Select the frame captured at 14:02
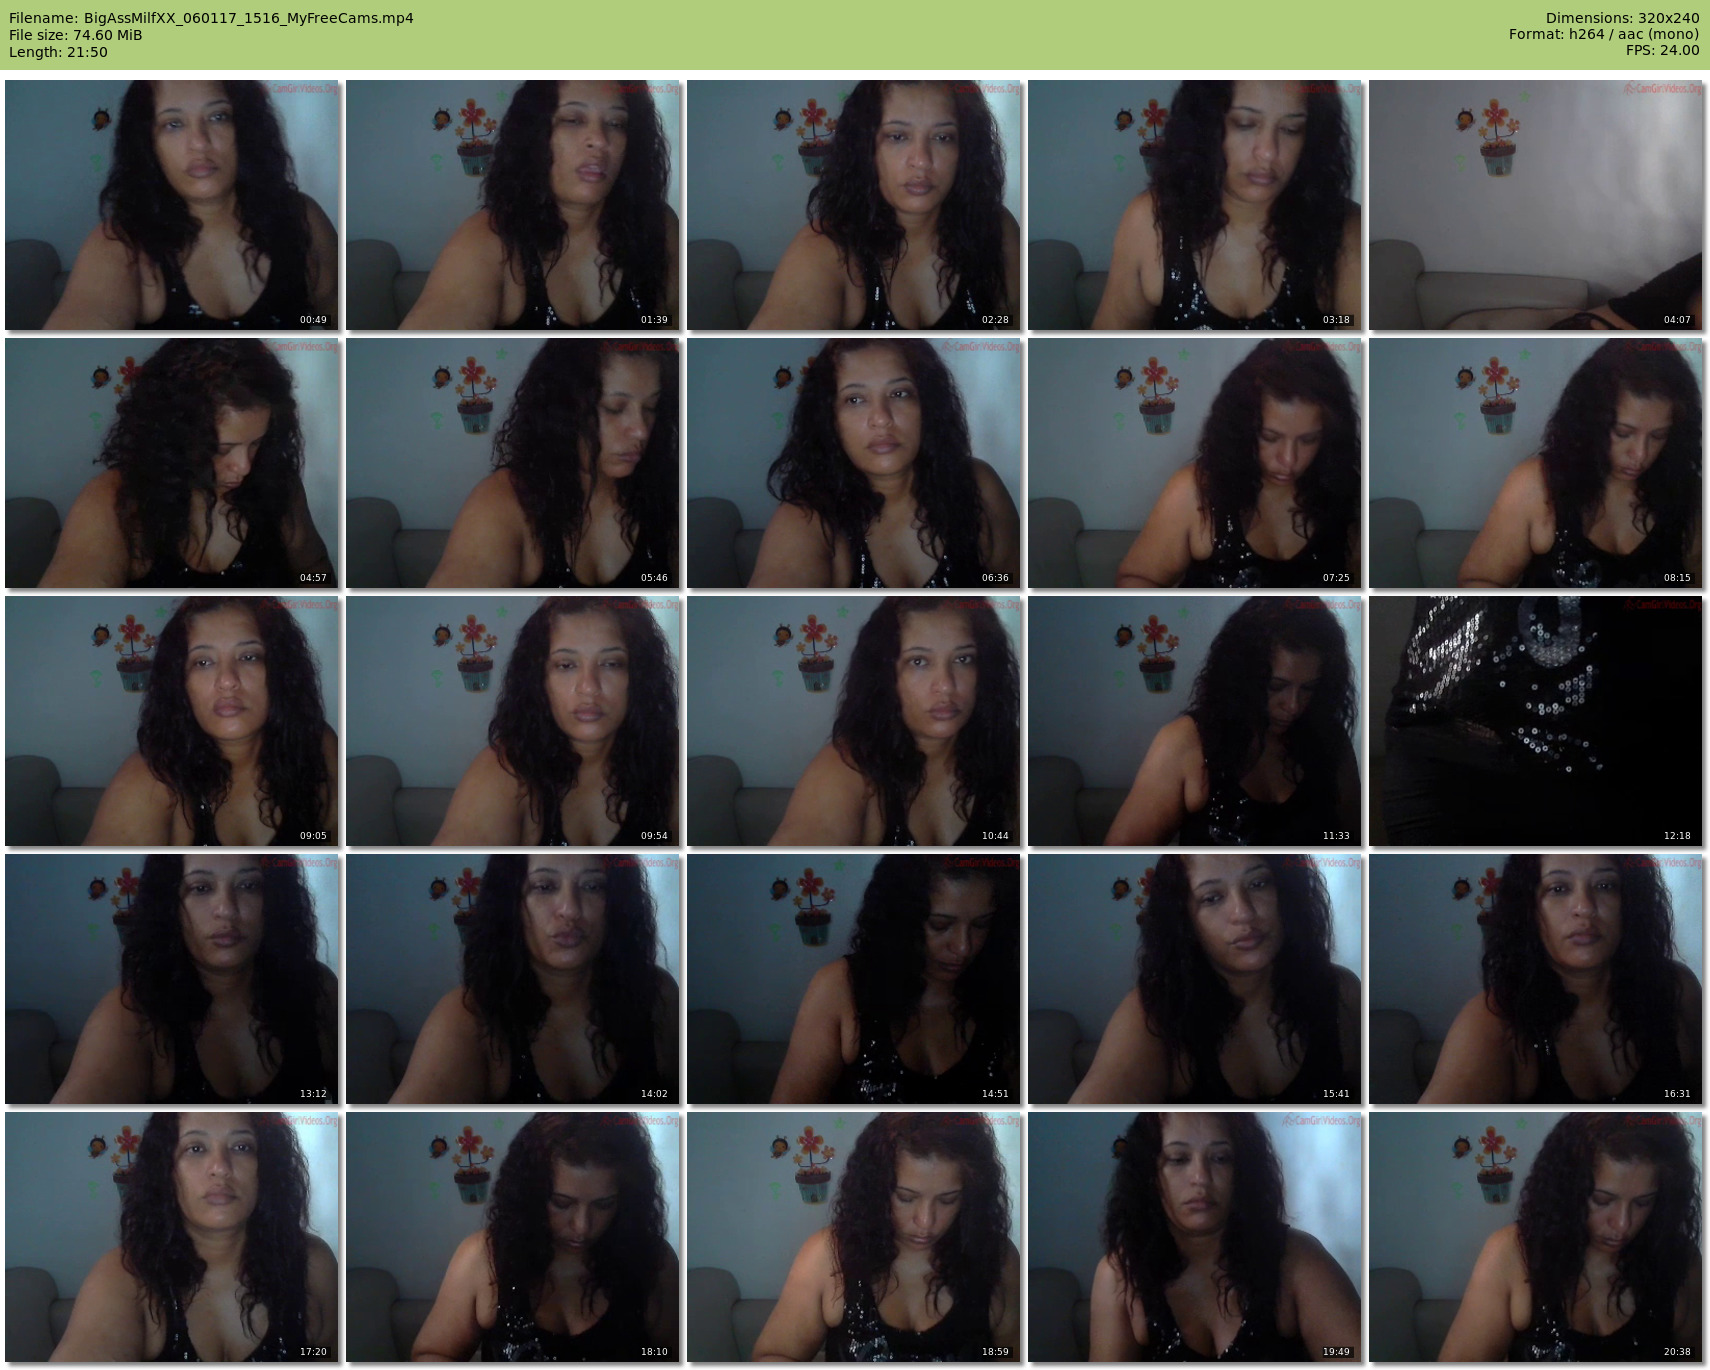This screenshot has height=1370, width=1710. coord(513,979)
